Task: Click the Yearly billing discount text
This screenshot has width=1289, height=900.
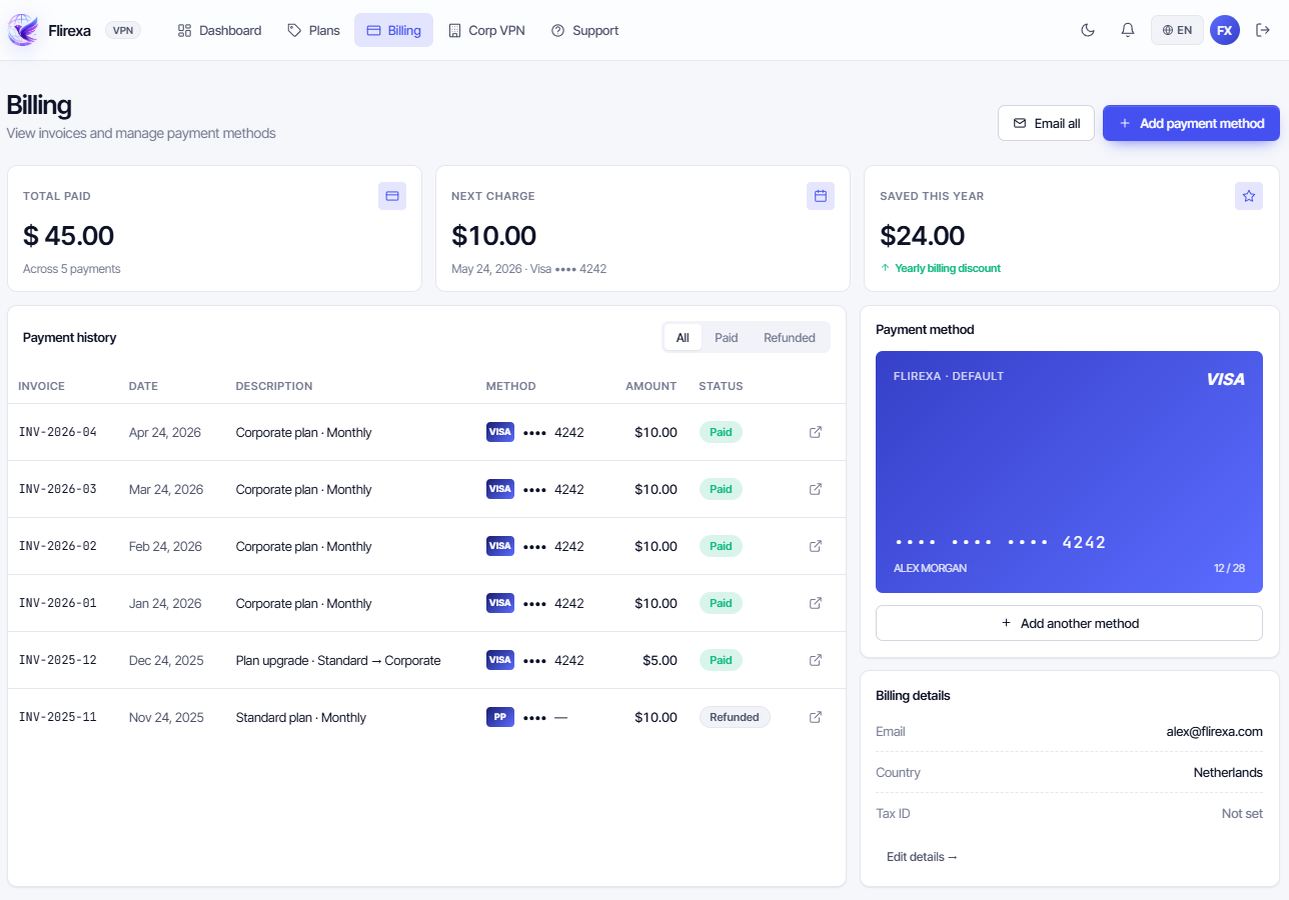Action: (948, 268)
